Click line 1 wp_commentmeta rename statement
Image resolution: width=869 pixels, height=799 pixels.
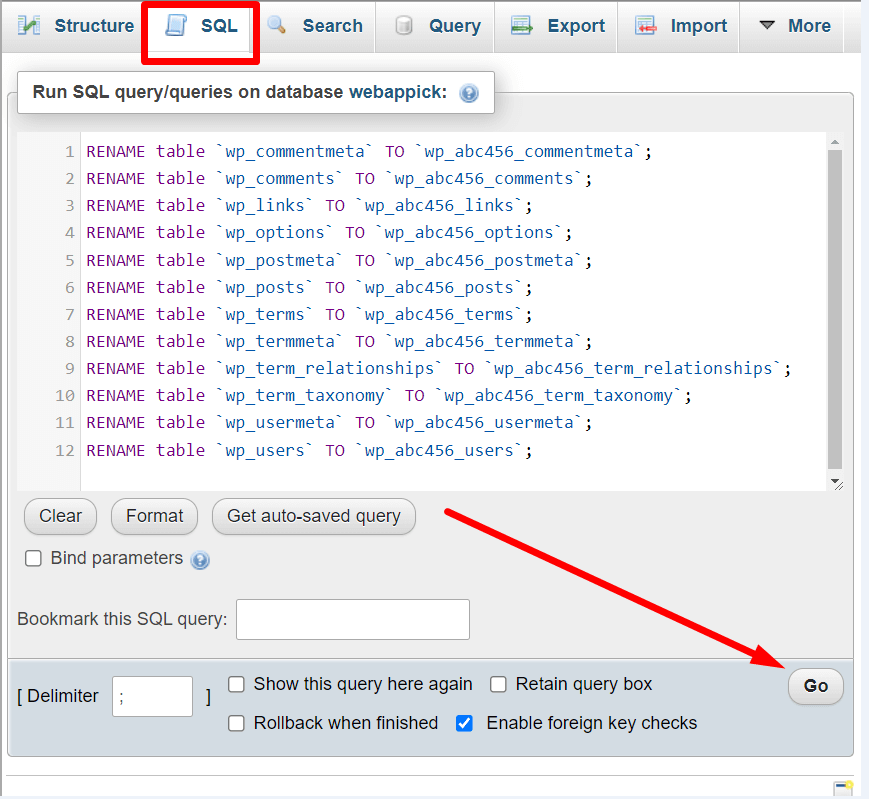point(369,152)
